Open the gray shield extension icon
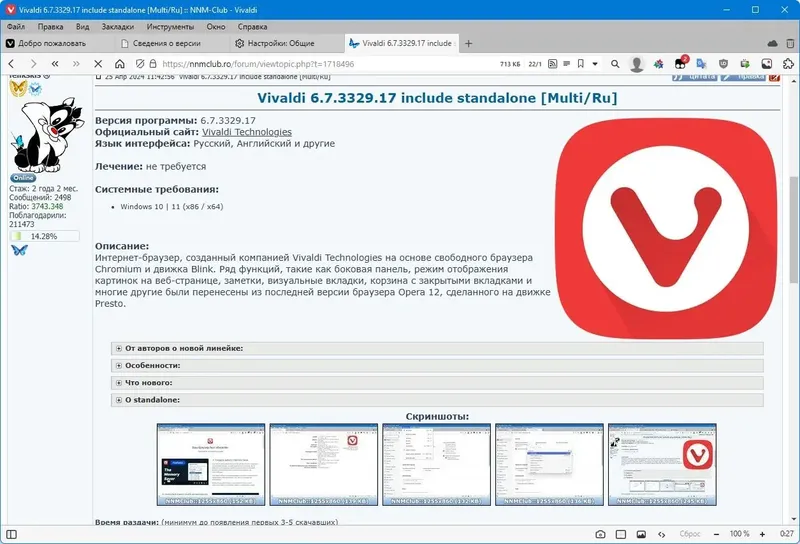This screenshot has height=544, width=800. pyautogui.click(x=723, y=64)
